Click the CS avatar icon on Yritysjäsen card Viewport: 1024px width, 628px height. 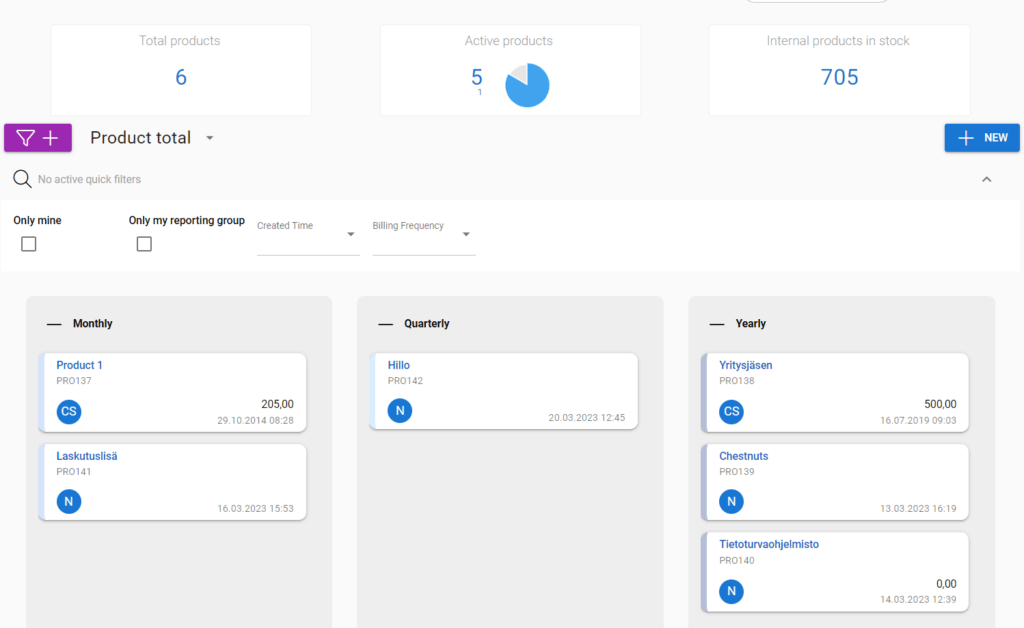click(x=730, y=411)
